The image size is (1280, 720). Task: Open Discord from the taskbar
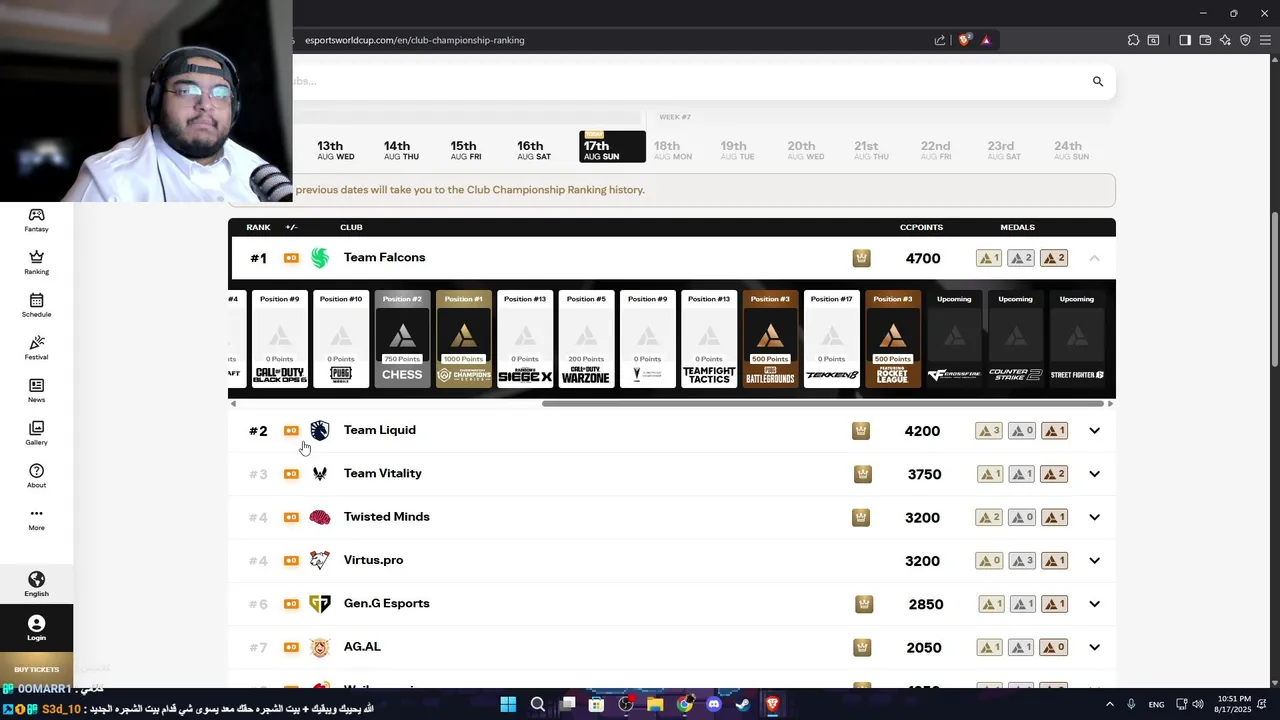pos(713,704)
